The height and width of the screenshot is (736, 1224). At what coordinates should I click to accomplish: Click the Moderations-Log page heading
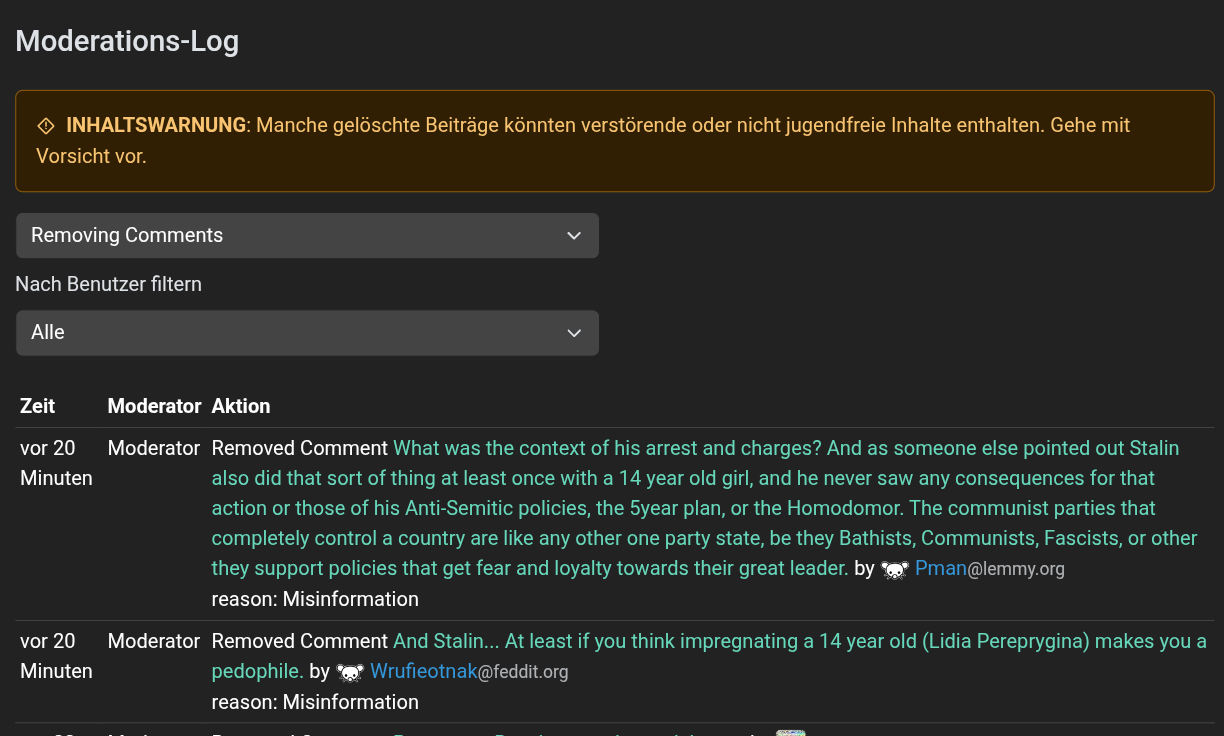(127, 42)
